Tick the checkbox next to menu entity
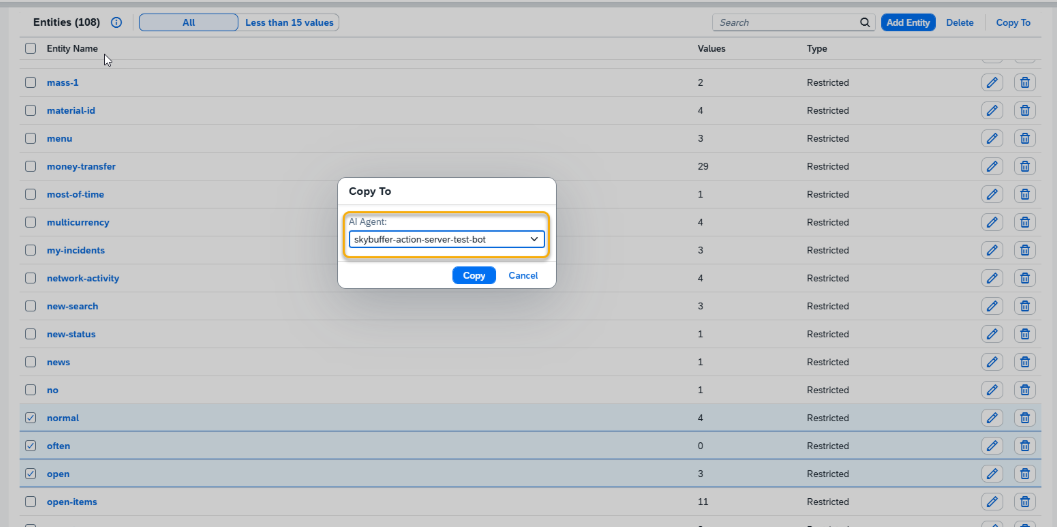The height and width of the screenshot is (527, 1057). point(30,139)
